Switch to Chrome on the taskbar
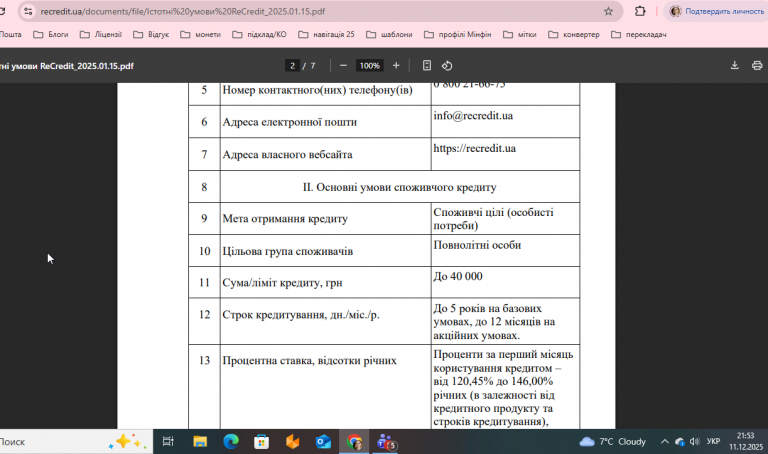Screen dimensions: 768x454 354,442
